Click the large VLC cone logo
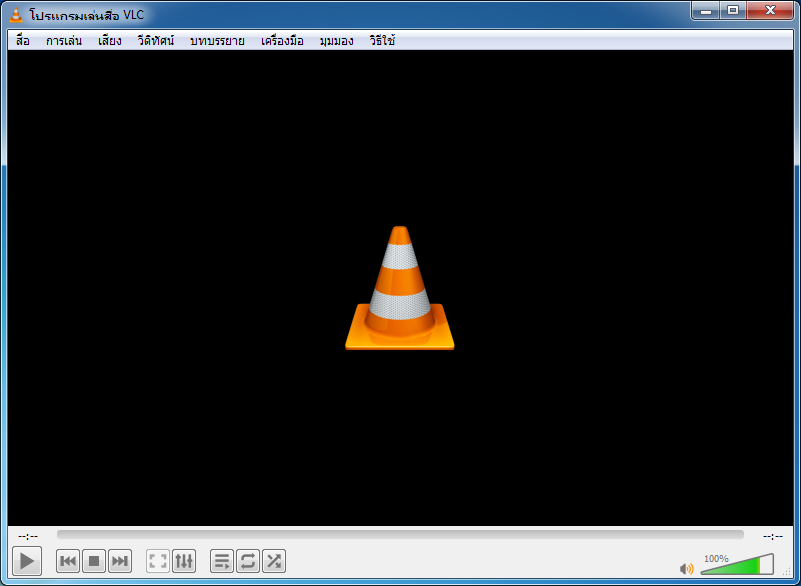Screen dimensions: 801x586 pyautogui.click(x=399, y=288)
